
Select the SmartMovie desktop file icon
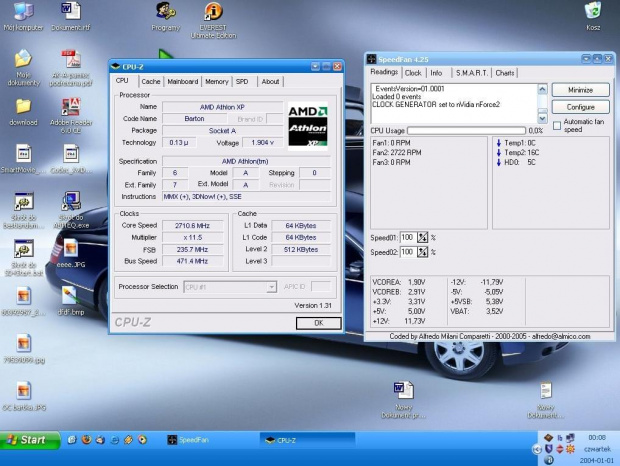pyautogui.click(x=23, y=159)
